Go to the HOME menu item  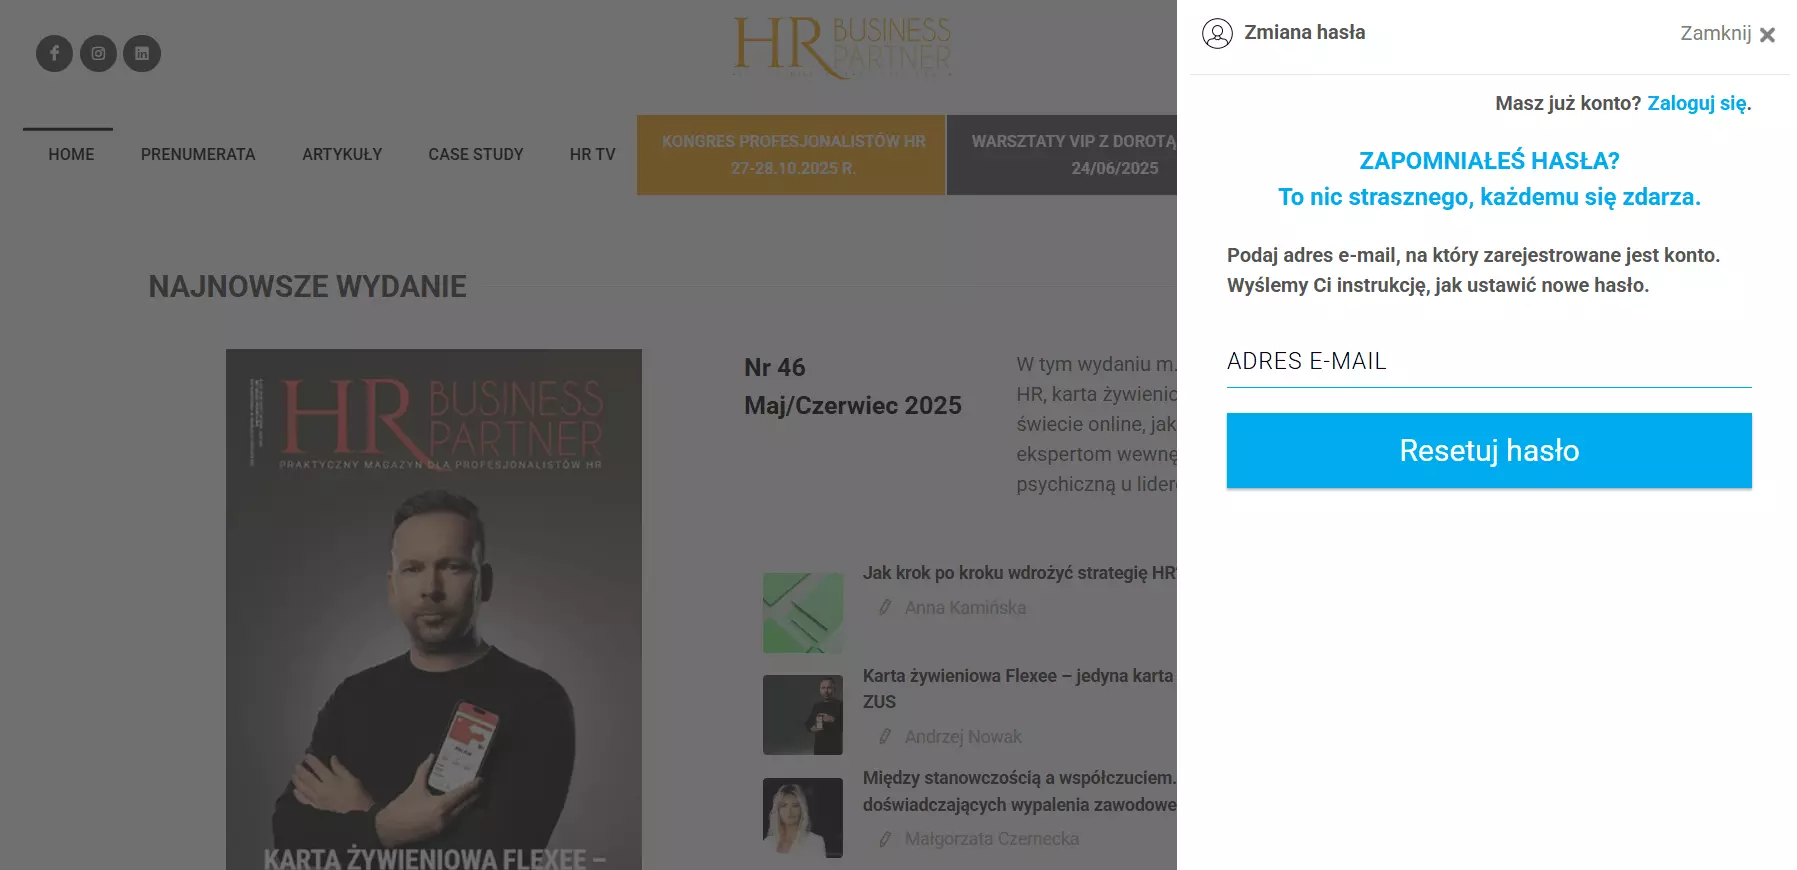[x=71, y=154]
